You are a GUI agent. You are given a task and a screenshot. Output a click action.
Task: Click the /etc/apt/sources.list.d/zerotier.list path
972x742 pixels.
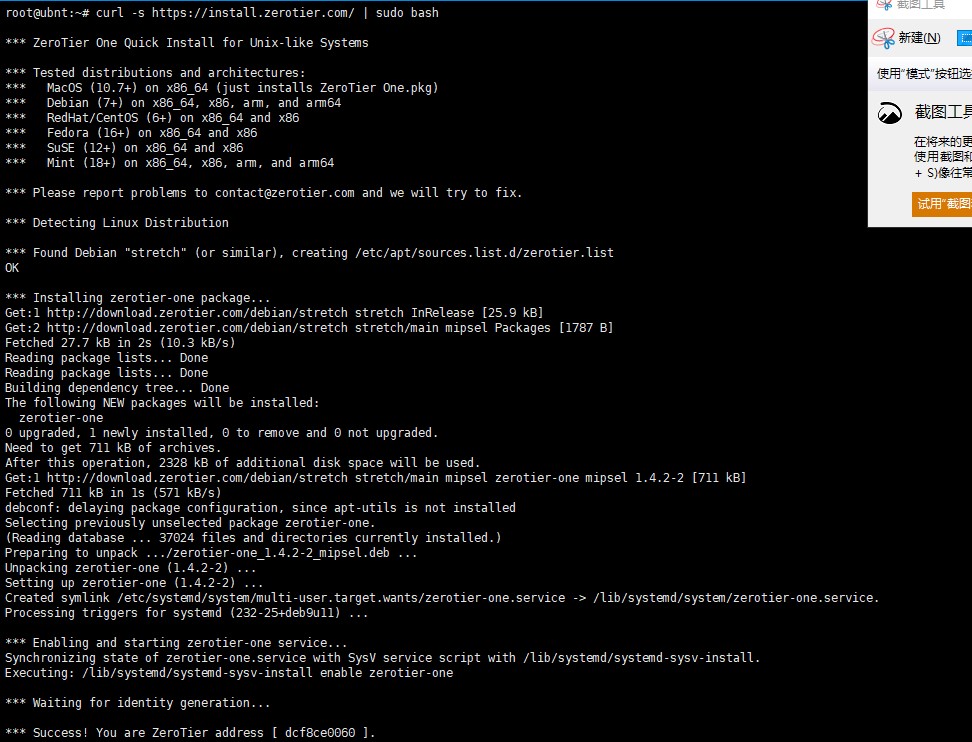[484, 253]
